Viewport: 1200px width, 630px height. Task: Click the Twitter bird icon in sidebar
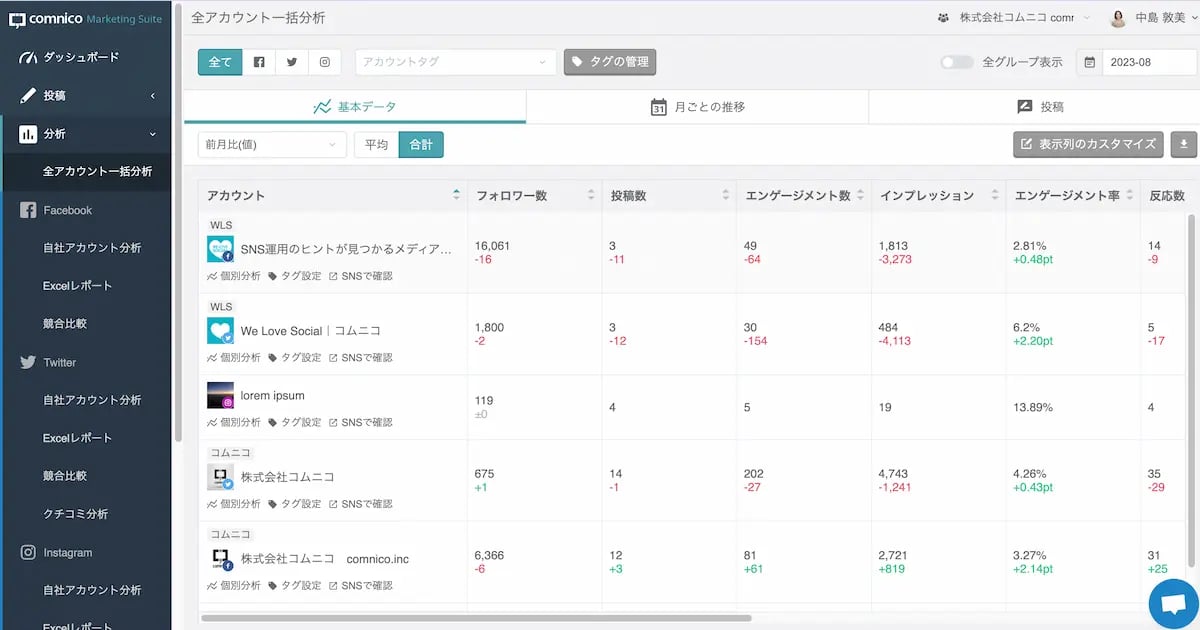29,362
